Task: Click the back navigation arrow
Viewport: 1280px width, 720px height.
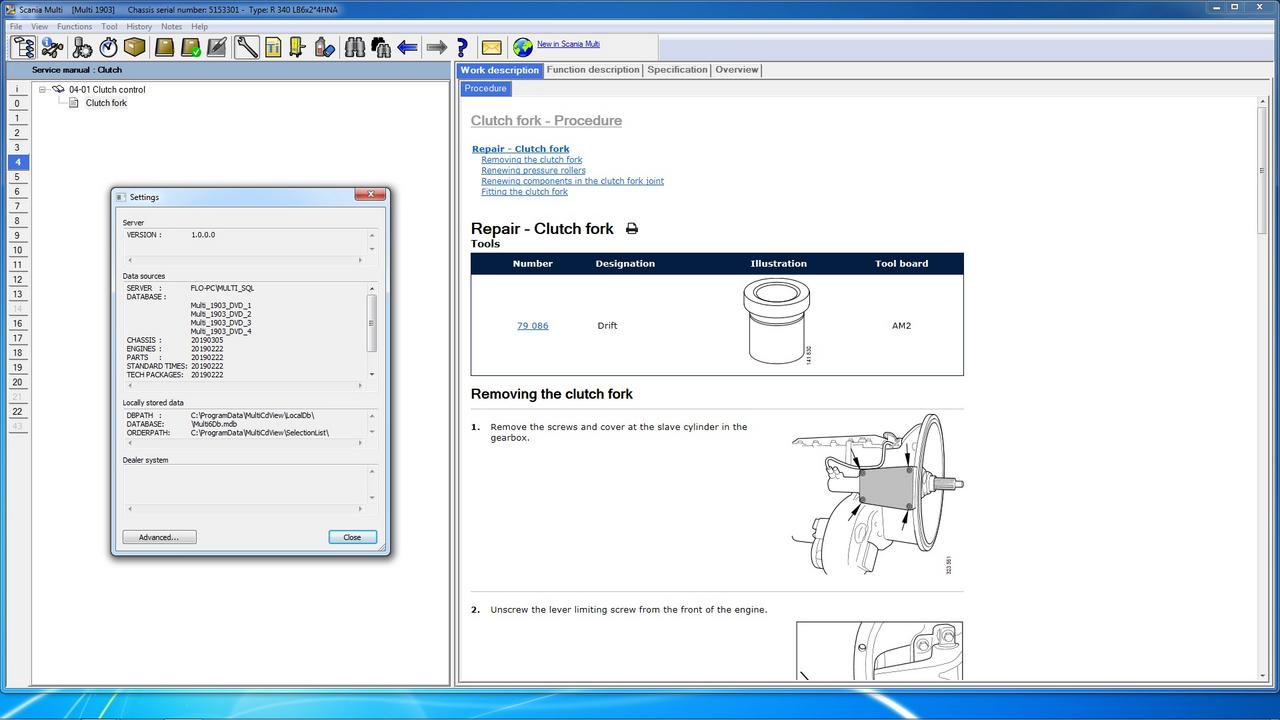Action: 407,46
